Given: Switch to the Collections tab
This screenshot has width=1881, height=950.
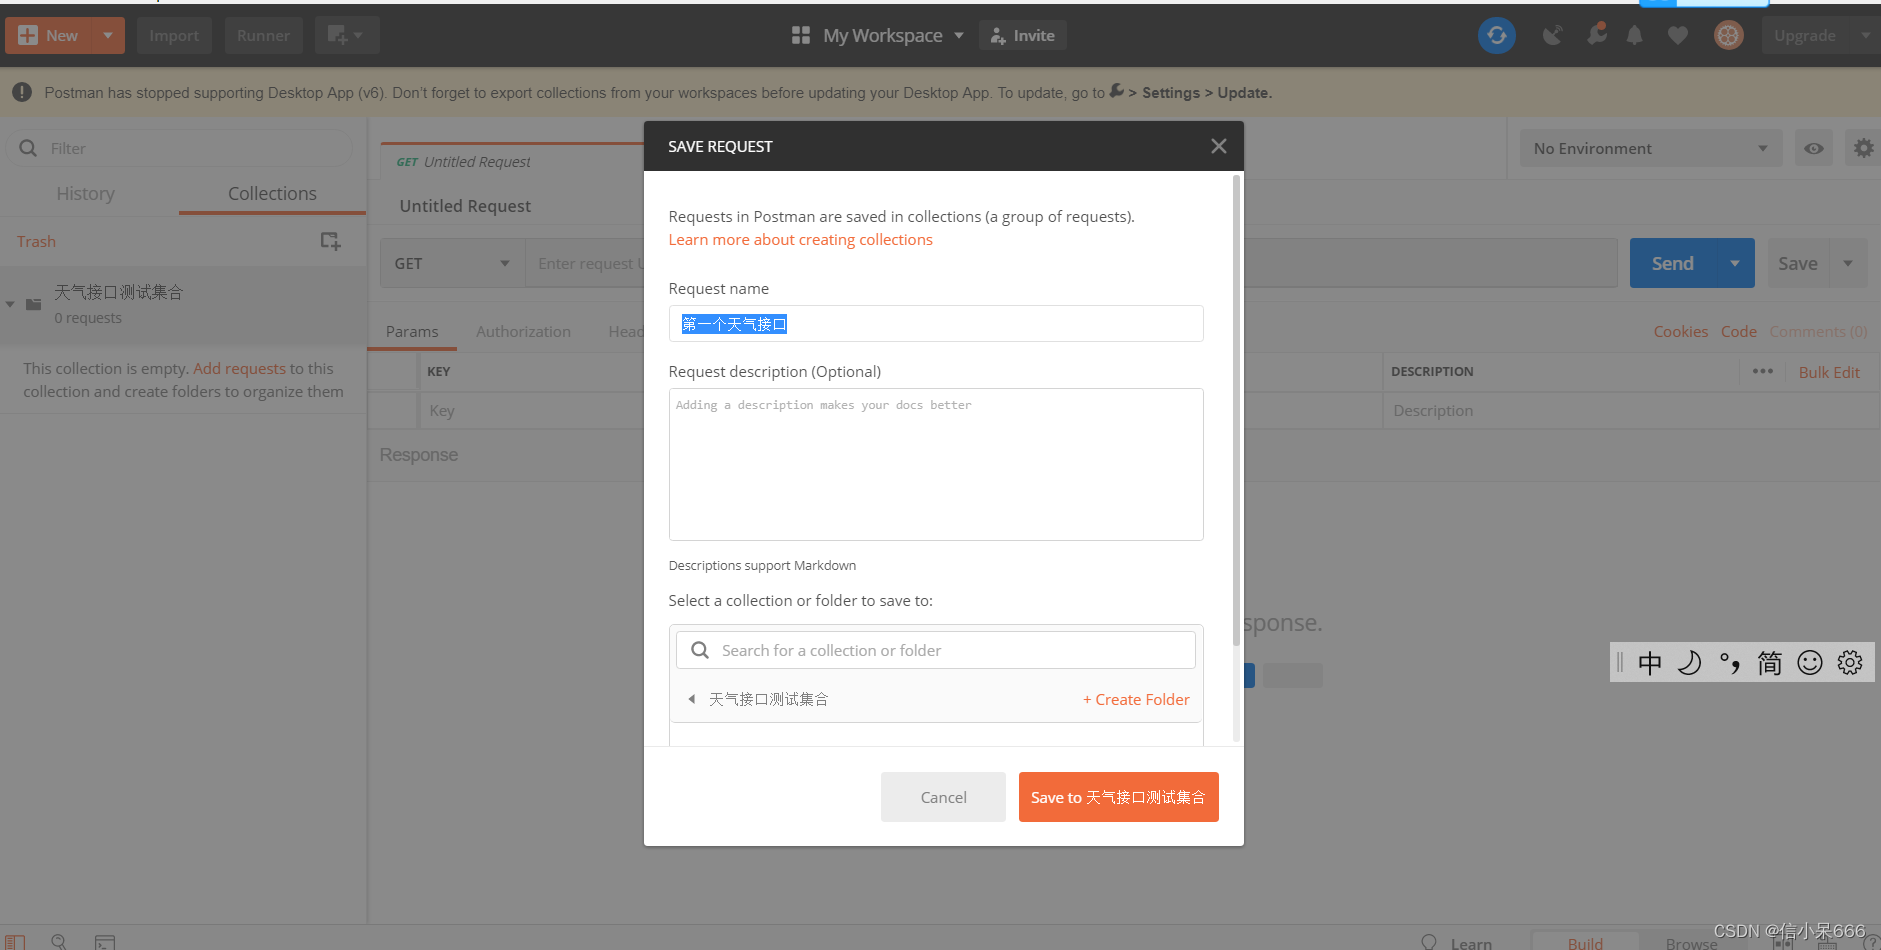Looking at the screenshot, I should [272, 193].
